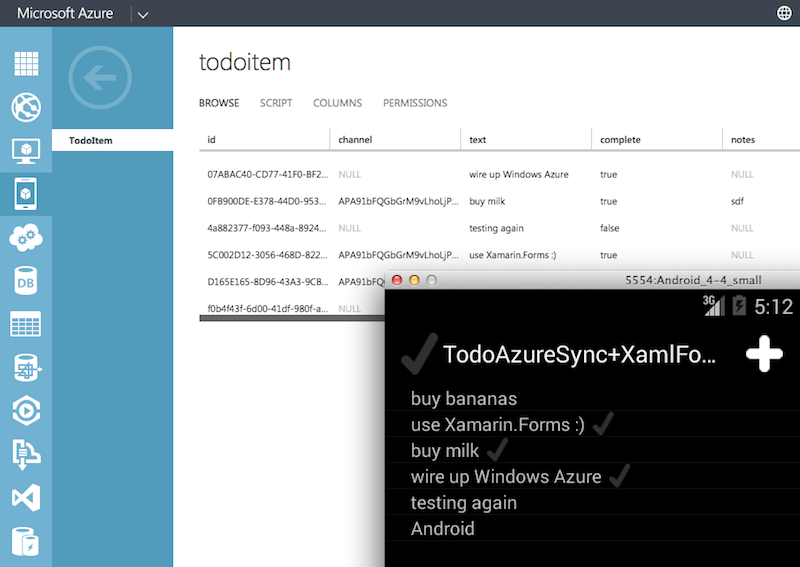Click the todoitem page heading

(x=245, y=62)
